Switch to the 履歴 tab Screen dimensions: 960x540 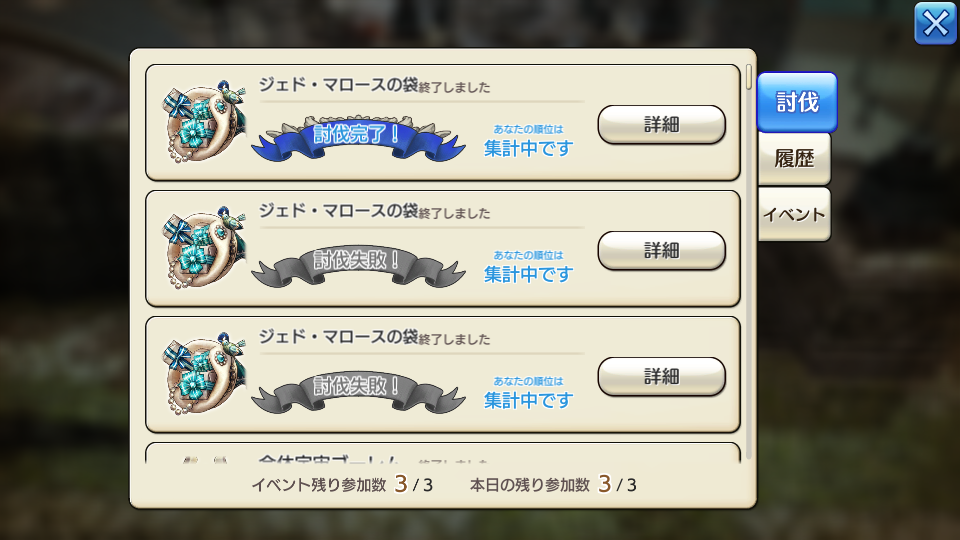click(794, 159)
